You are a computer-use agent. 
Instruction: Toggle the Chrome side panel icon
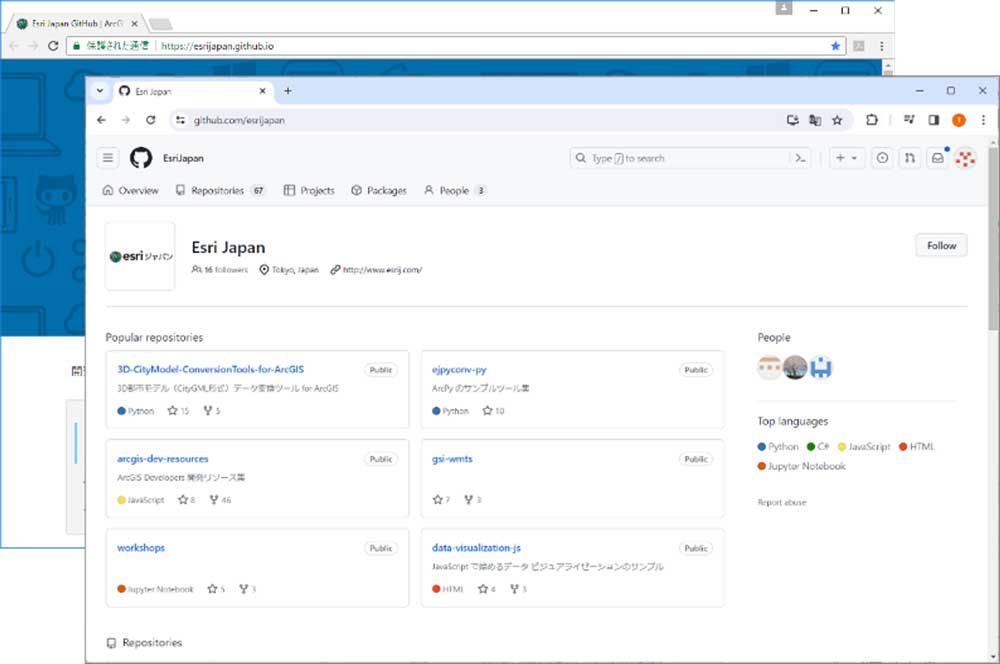click(933, 120)
